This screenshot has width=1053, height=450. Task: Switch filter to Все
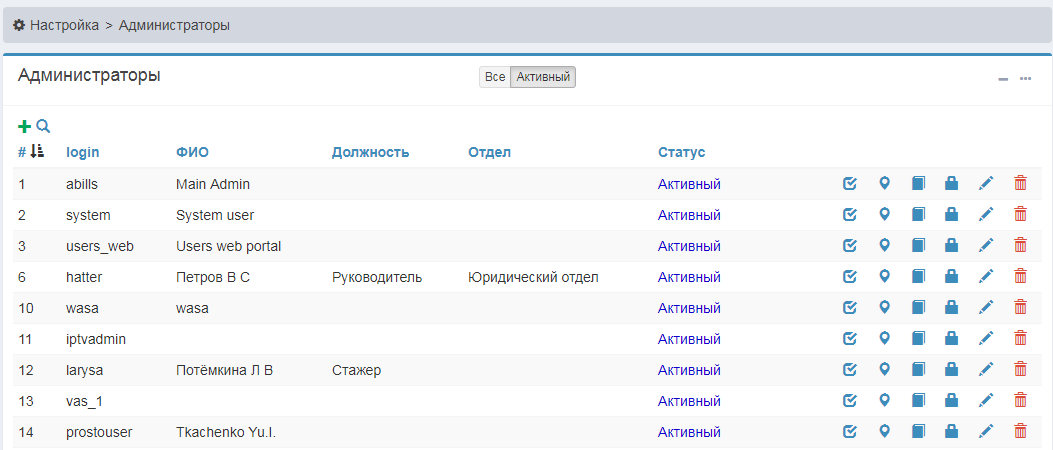[x=494, y=77]
